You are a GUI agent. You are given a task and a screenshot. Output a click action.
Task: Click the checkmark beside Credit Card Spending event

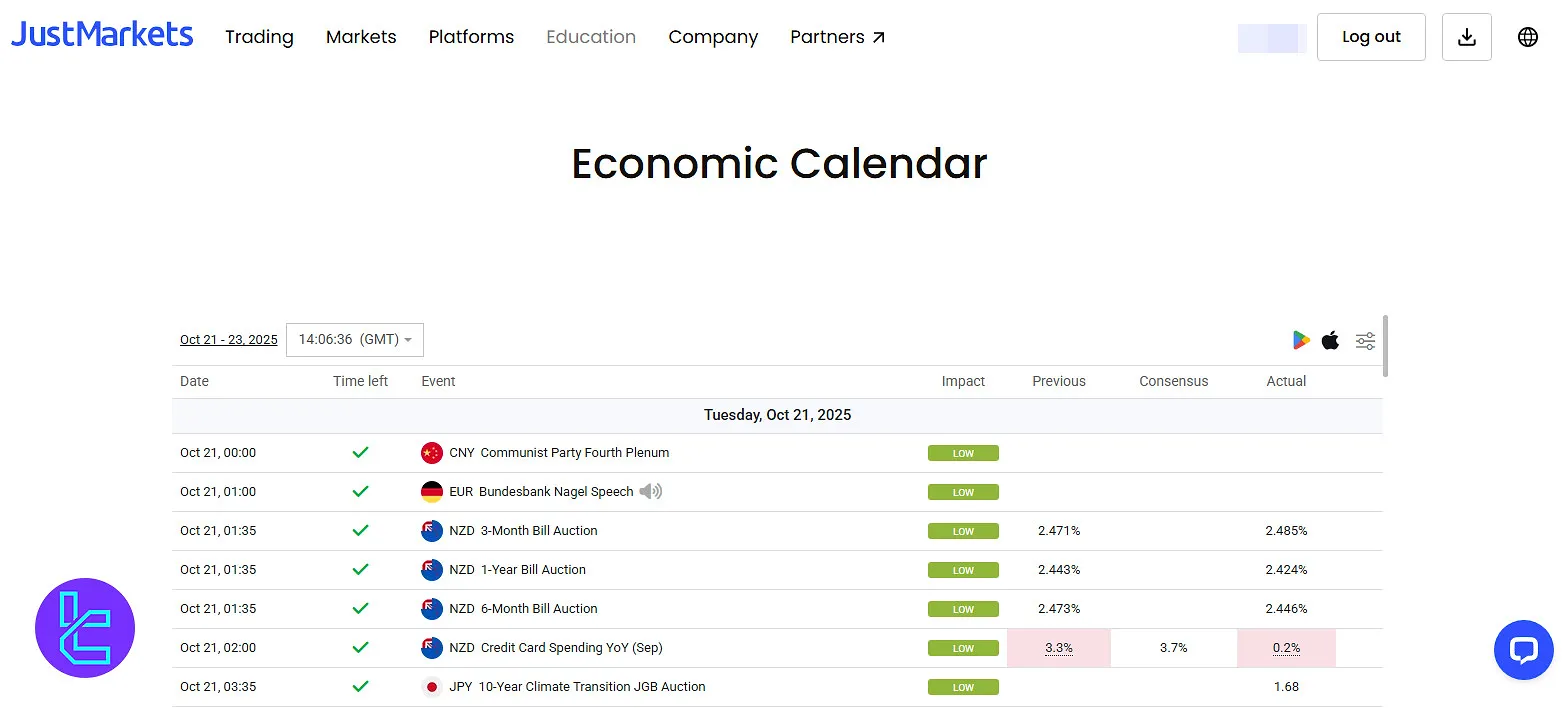coord(361,647)
